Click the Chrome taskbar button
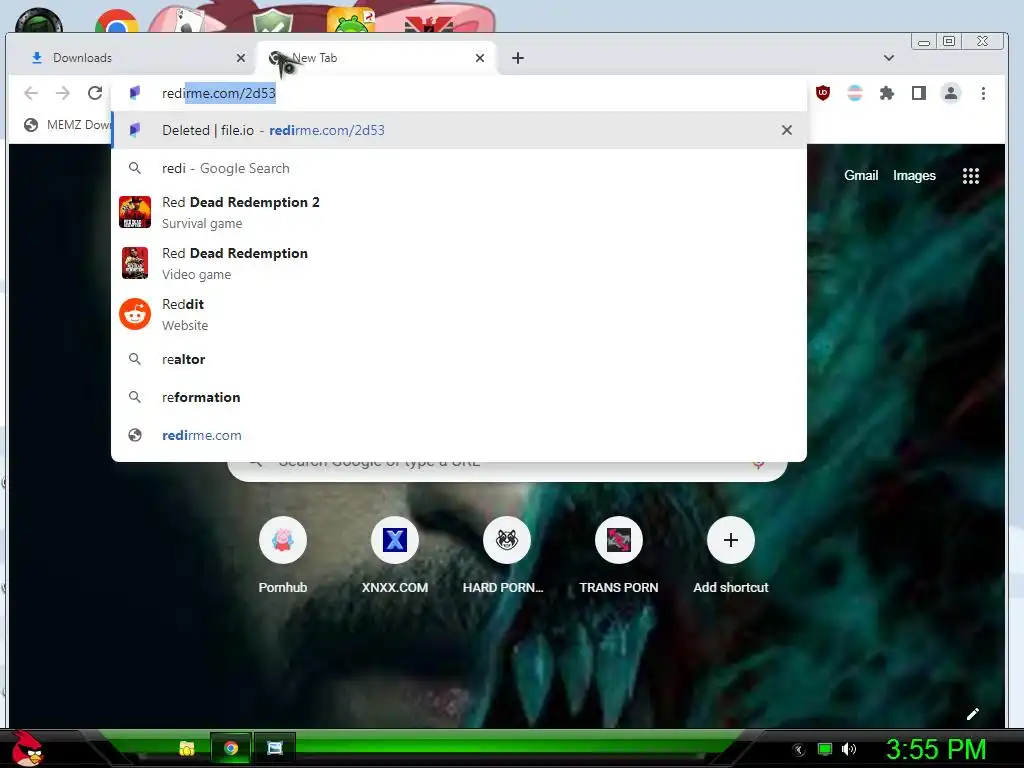Viewport: 1024px width, 768px height. tap(231, 748)
